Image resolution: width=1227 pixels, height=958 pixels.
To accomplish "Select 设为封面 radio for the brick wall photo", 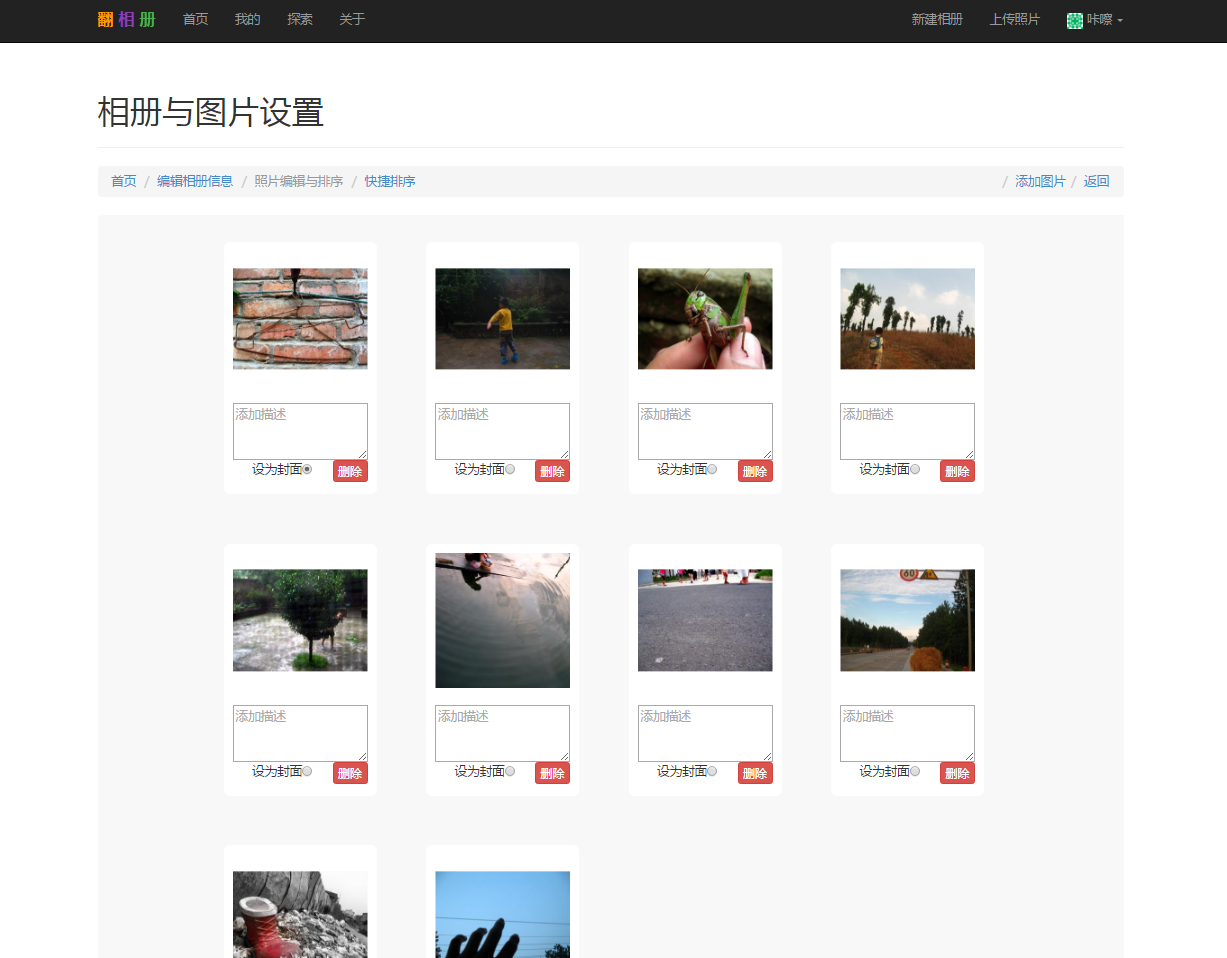I will tap(307, 469).
